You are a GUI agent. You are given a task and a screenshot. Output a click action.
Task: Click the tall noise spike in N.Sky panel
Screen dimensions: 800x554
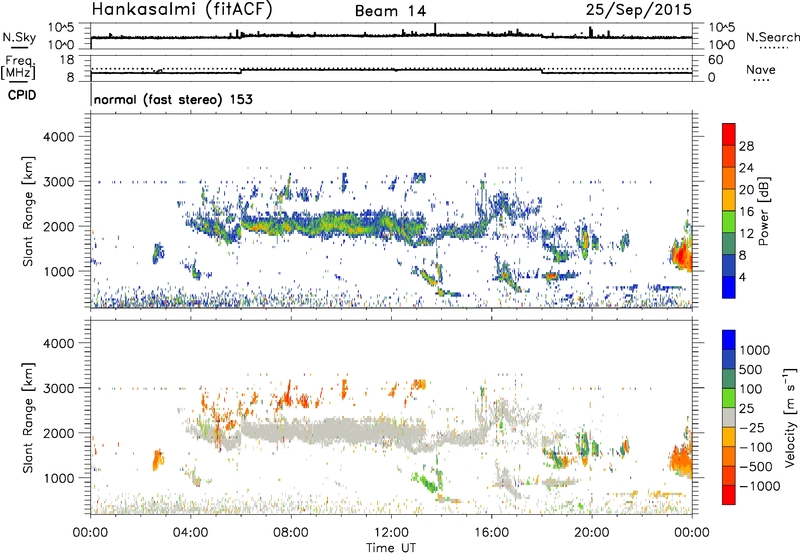[435, 29]
